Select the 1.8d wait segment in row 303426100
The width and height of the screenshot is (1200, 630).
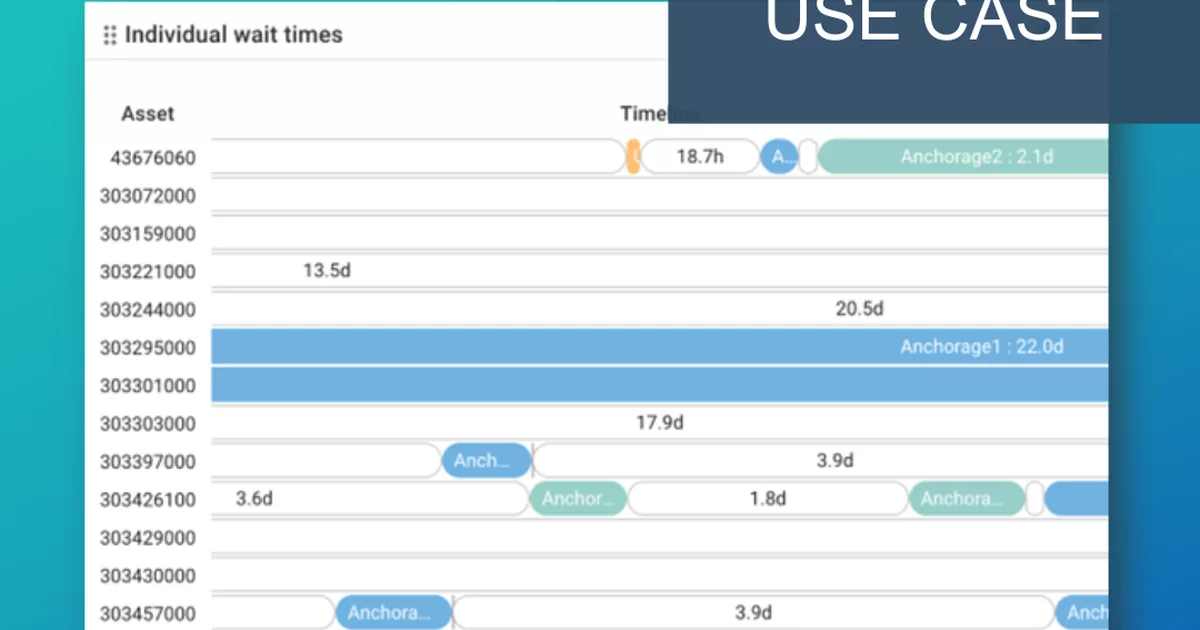click(768, 498)
